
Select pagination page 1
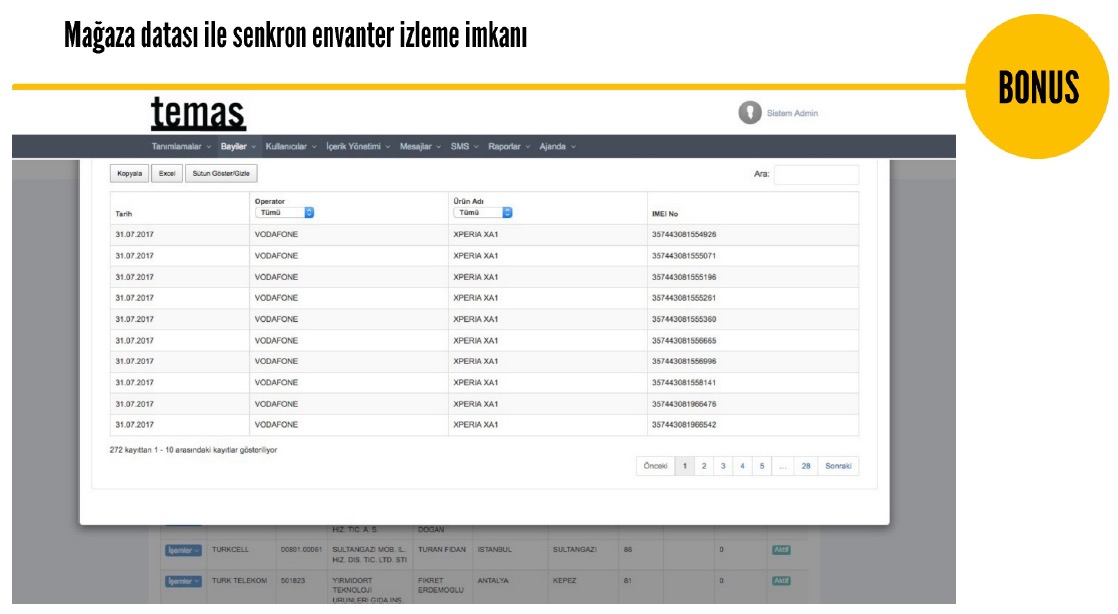click(684, 466)
